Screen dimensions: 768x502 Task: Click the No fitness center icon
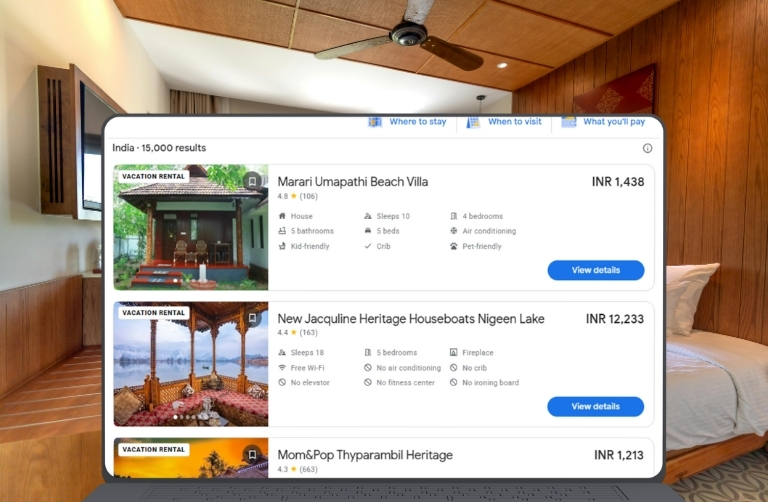(x=368, y=382)
